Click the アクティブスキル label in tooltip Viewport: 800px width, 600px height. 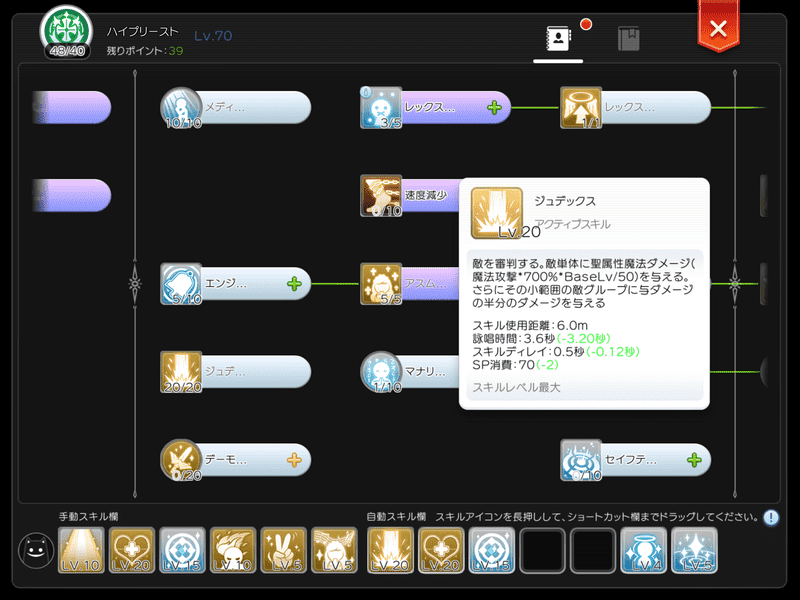pos(572,224)
